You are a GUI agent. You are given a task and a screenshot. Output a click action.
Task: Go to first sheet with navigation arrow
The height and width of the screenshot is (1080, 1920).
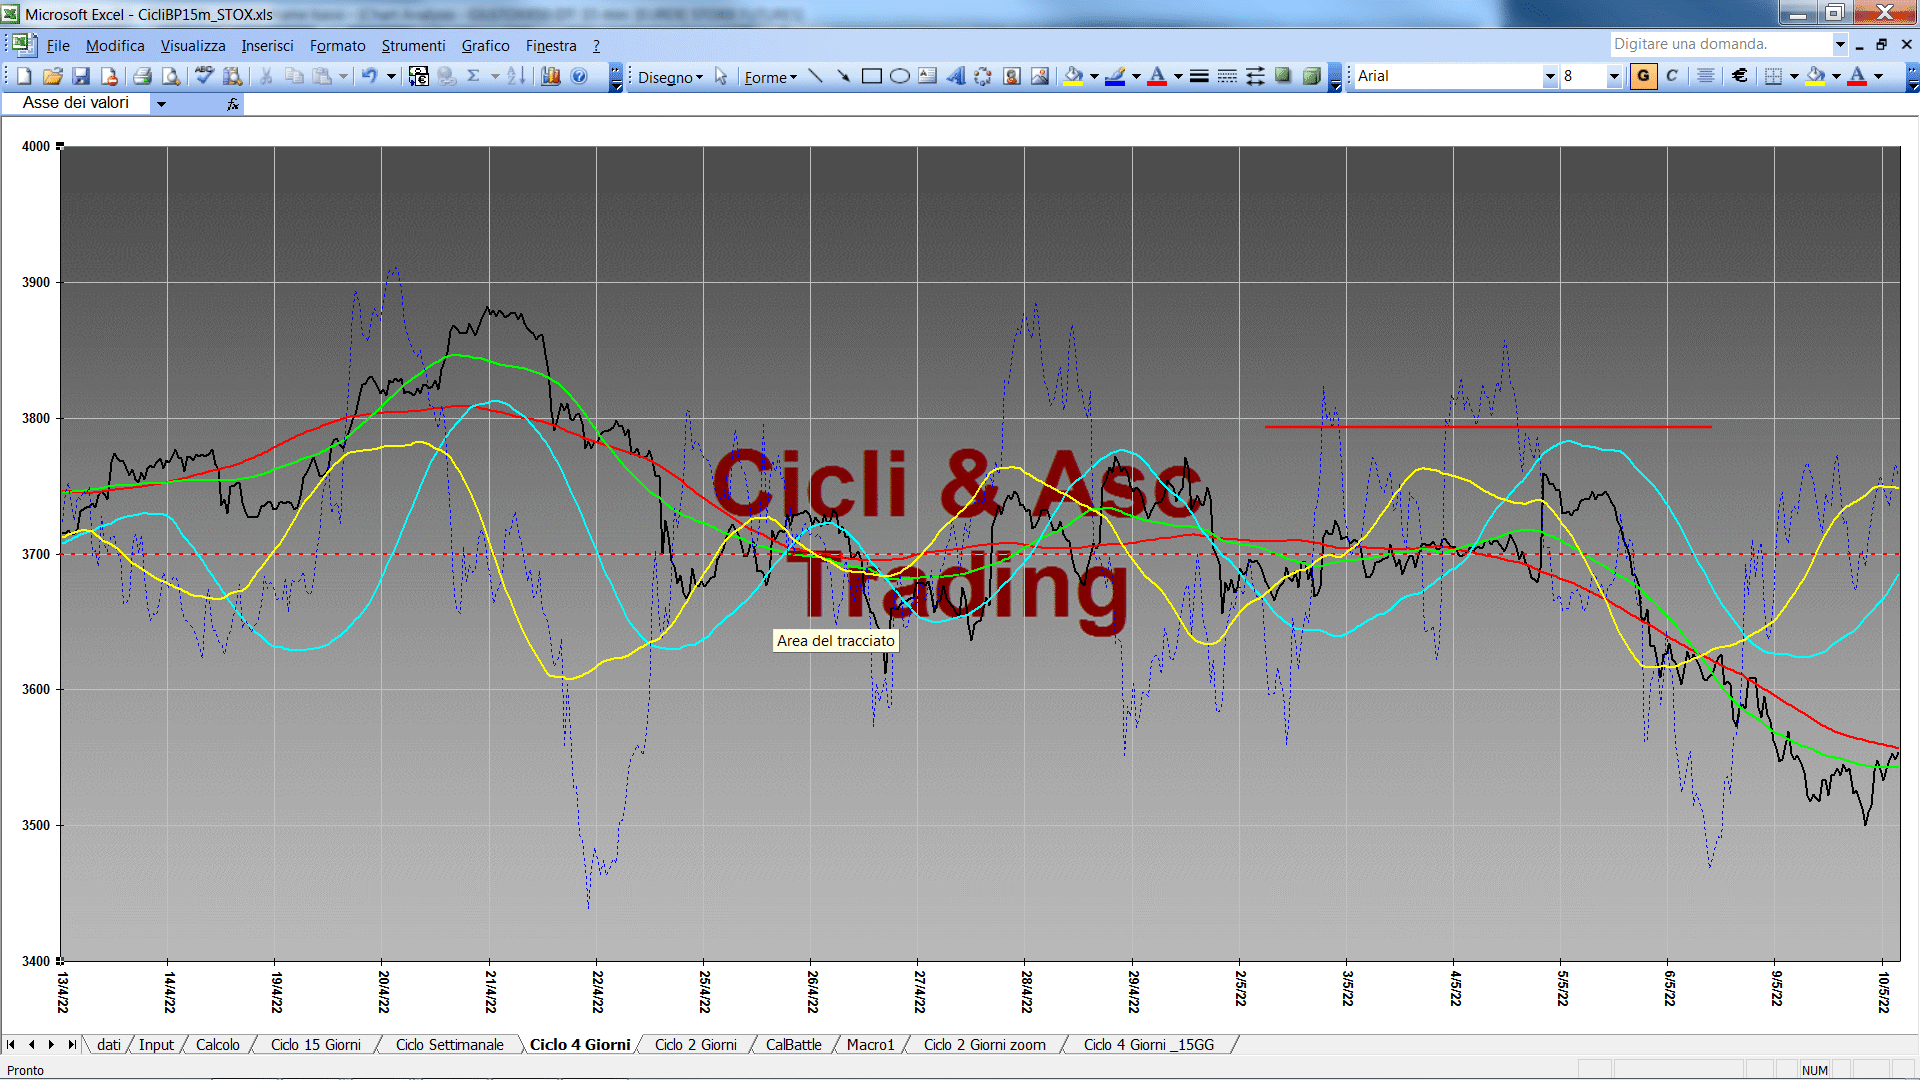[x=11, y=1044]
